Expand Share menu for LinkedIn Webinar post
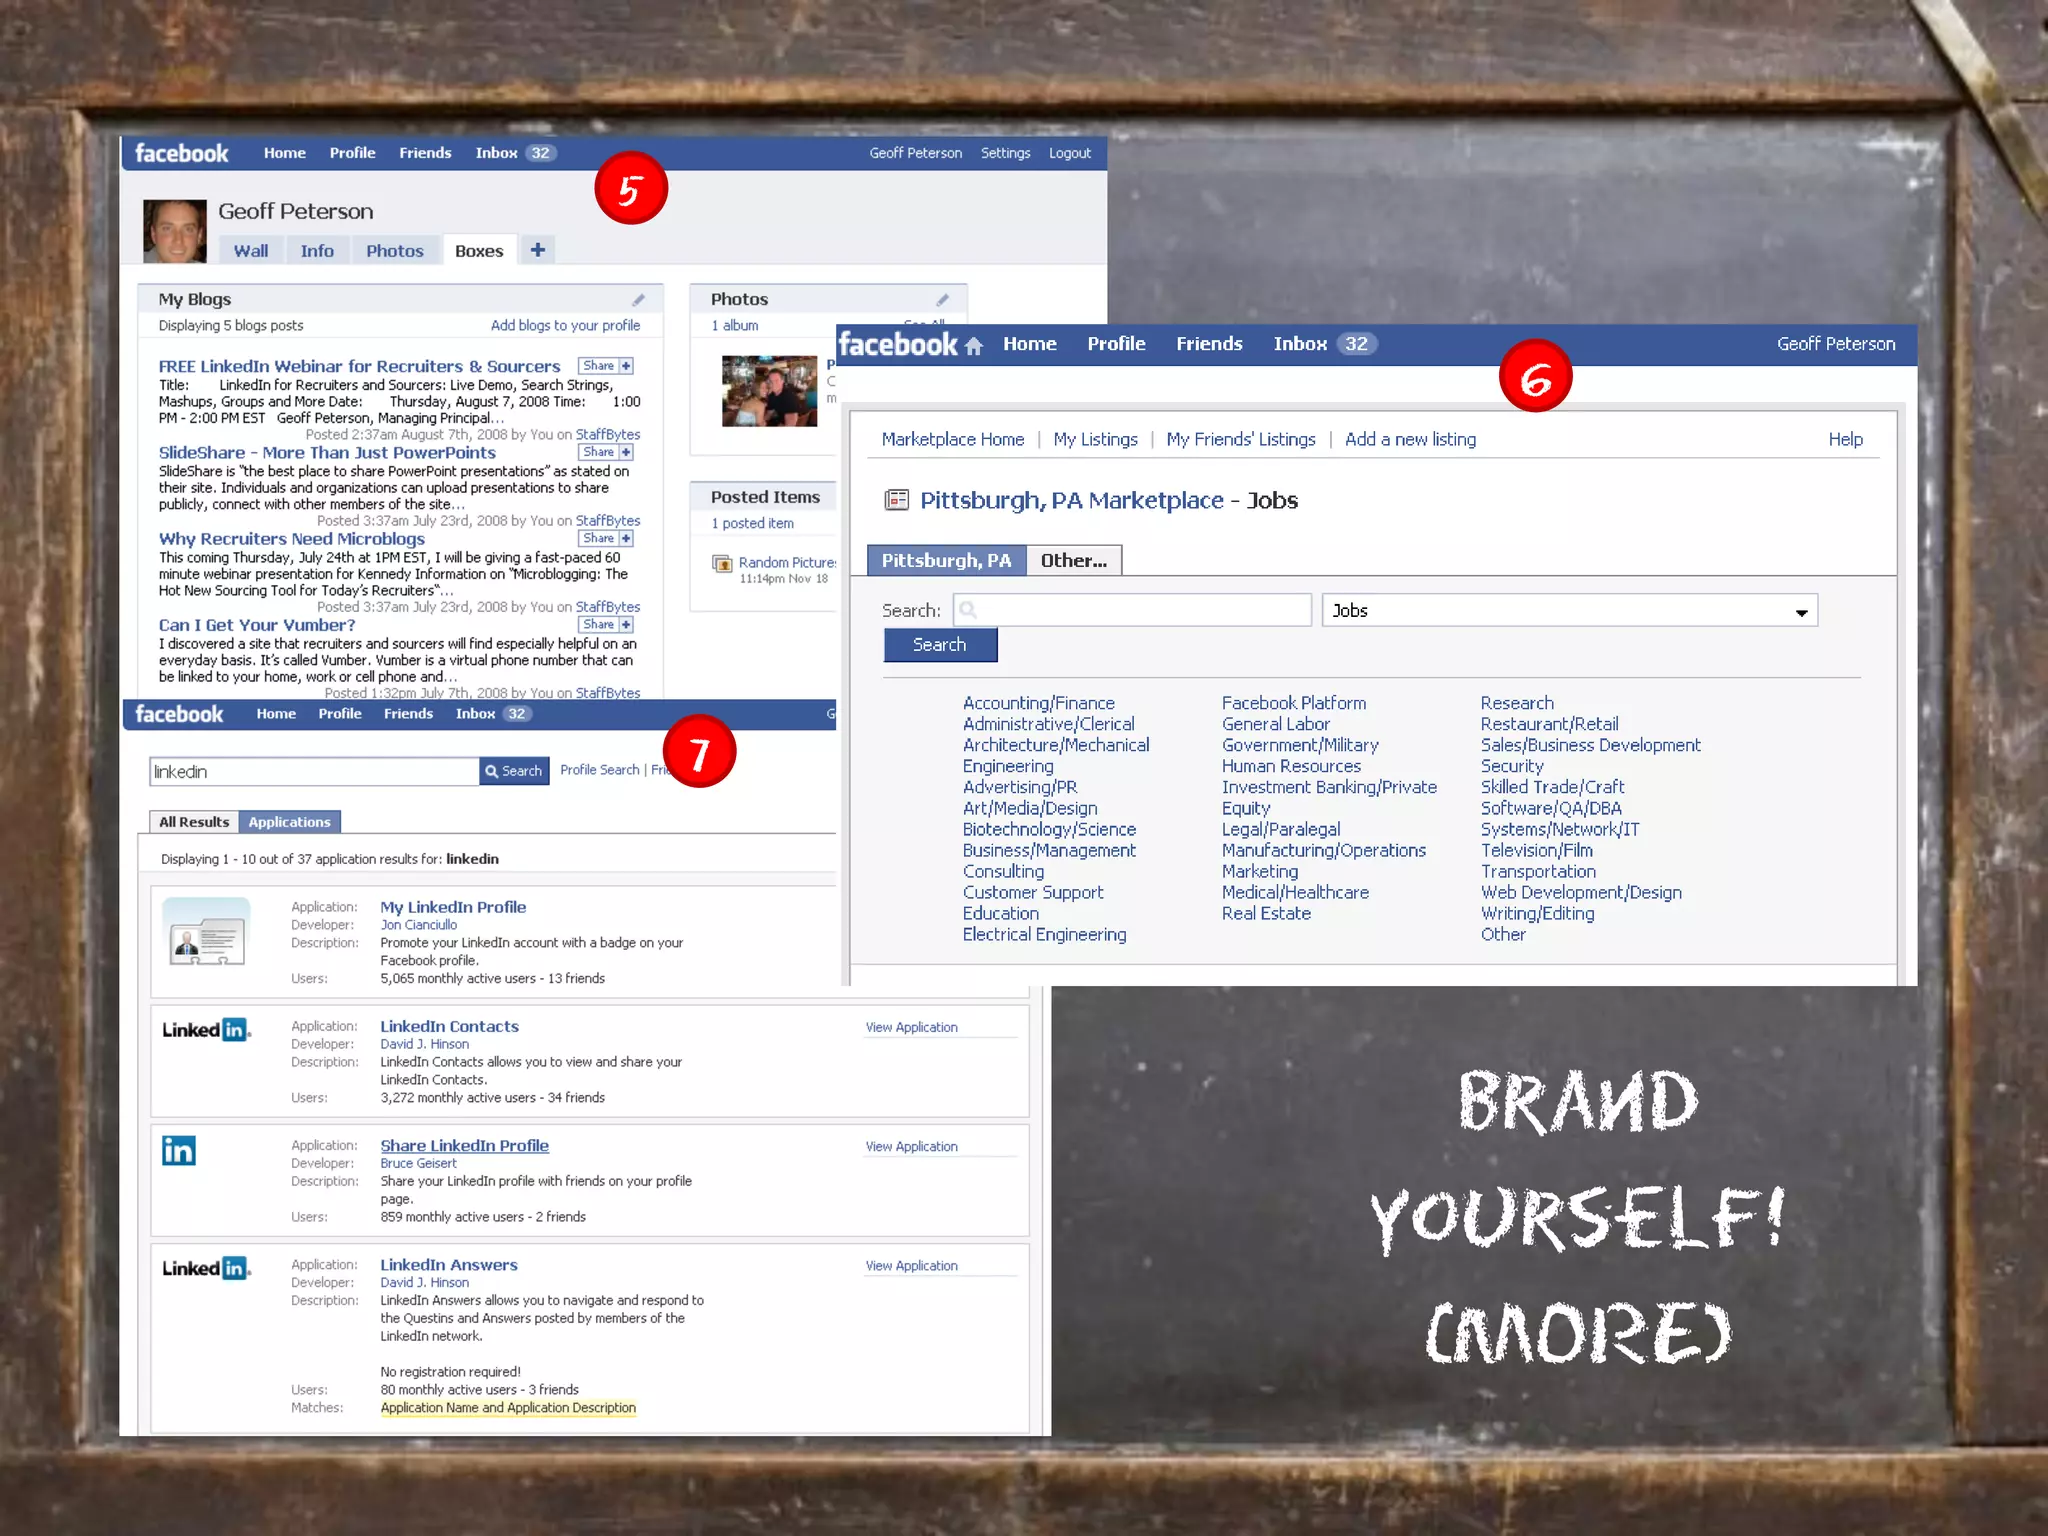This screenshot has width=2048, height=1536. coord(626,366)
